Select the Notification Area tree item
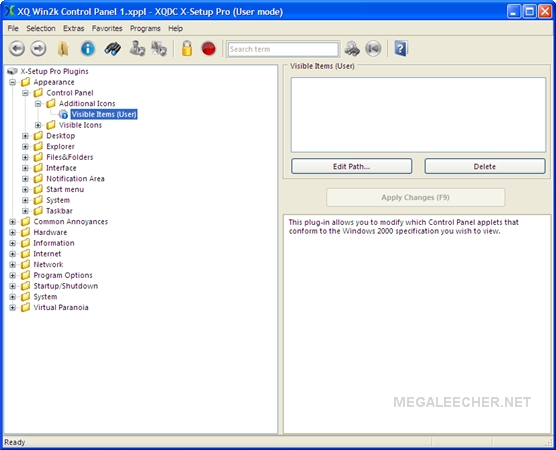 coord(75,179)
